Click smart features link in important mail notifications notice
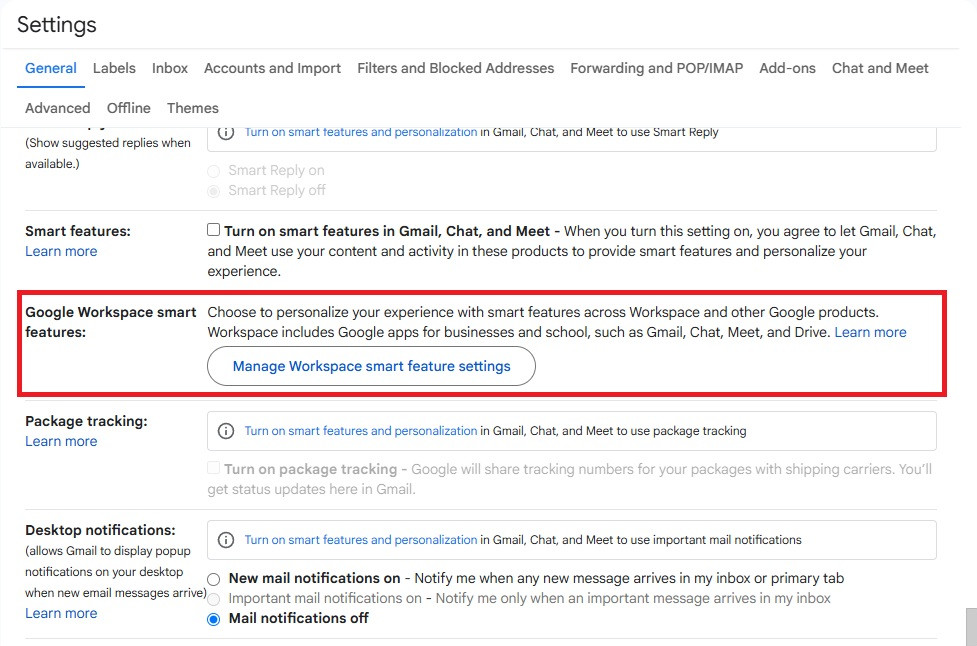Screen dimensions: 977x646 [x=361, y=540]
